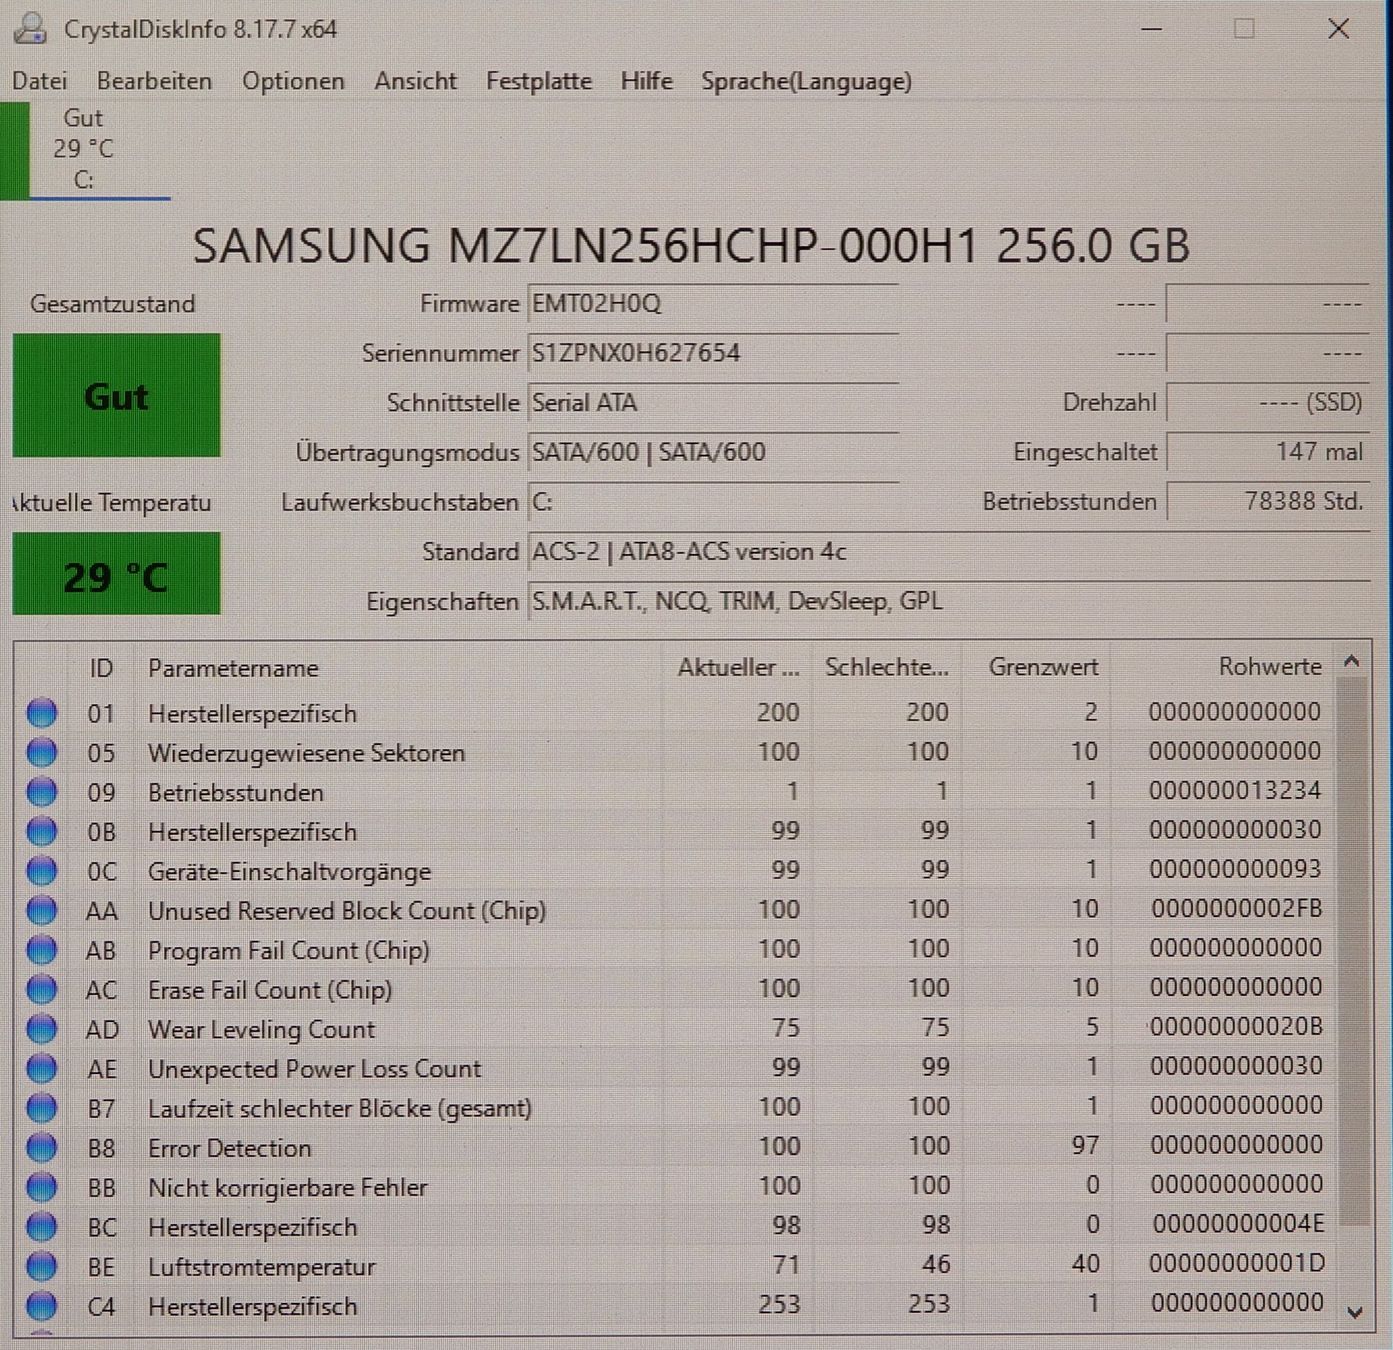Click the Eingeschaltet value 147 mal
The image size is (1393, 1350).
tap(1267, 452)
